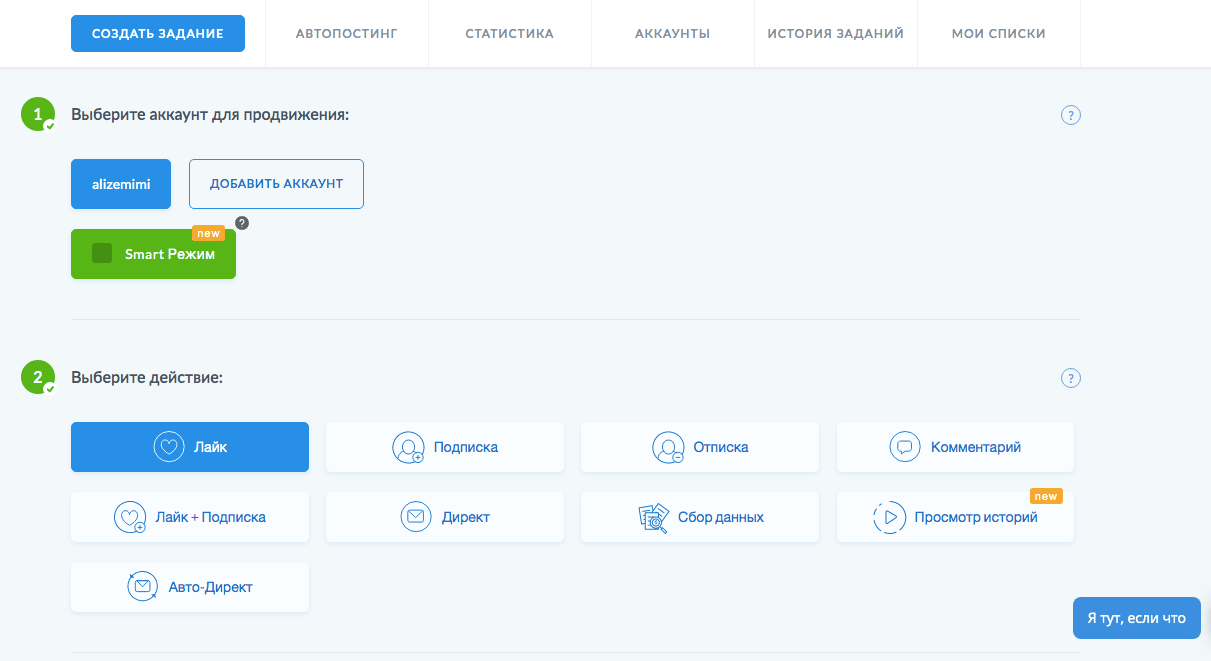
Task: Go to История заданий tab
Action: tap(835, 34)
